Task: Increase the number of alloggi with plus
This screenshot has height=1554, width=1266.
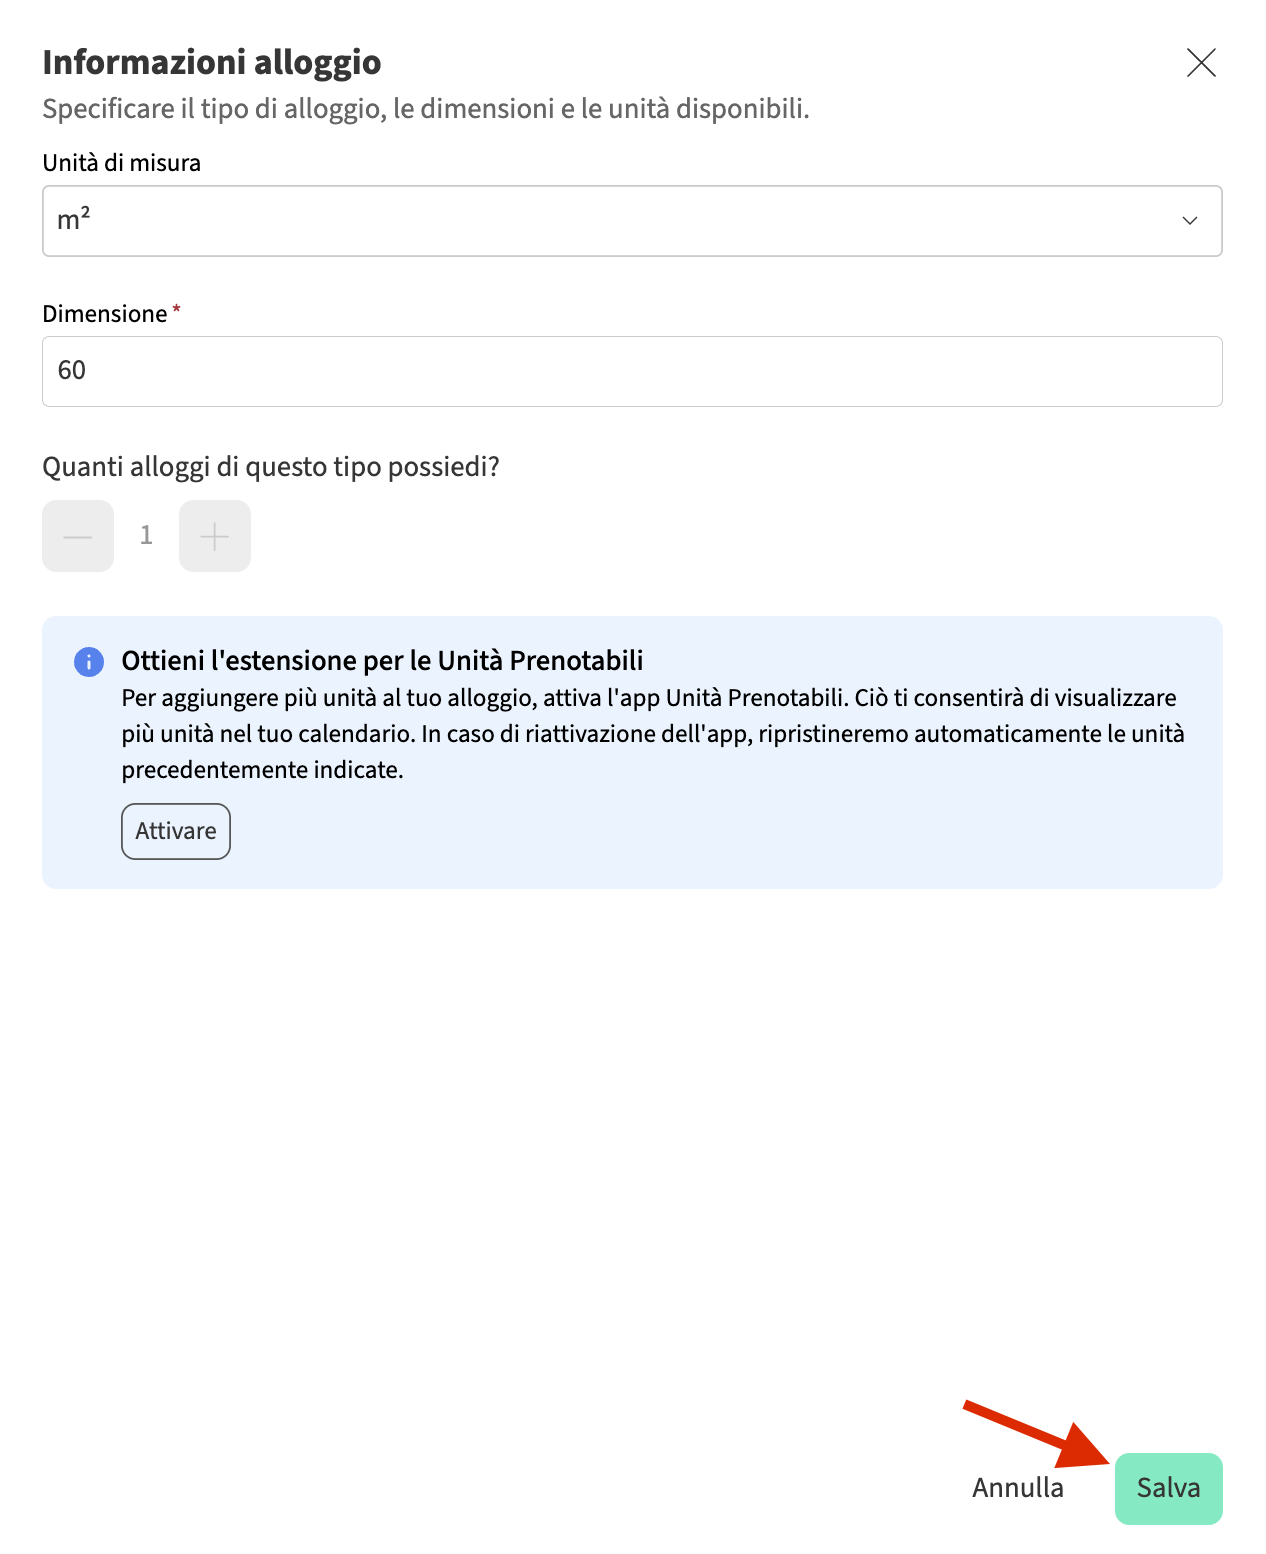Action: (215, 536)
